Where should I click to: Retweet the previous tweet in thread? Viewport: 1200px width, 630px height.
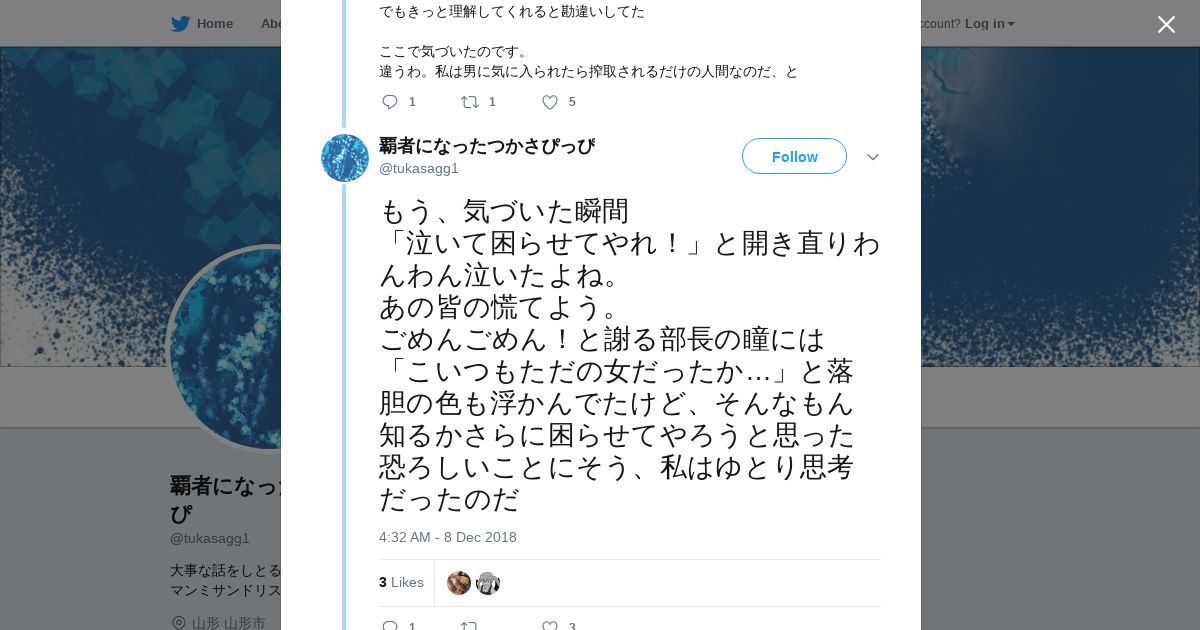pos(469,102)
